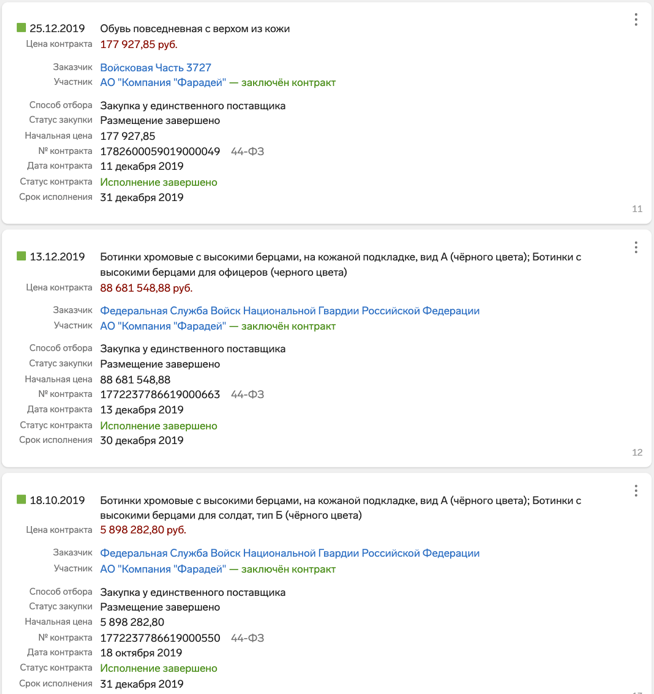Open customer link Войсковая Часть 3727
This screenshot has width=654, height=694.
tap(155, 68)
